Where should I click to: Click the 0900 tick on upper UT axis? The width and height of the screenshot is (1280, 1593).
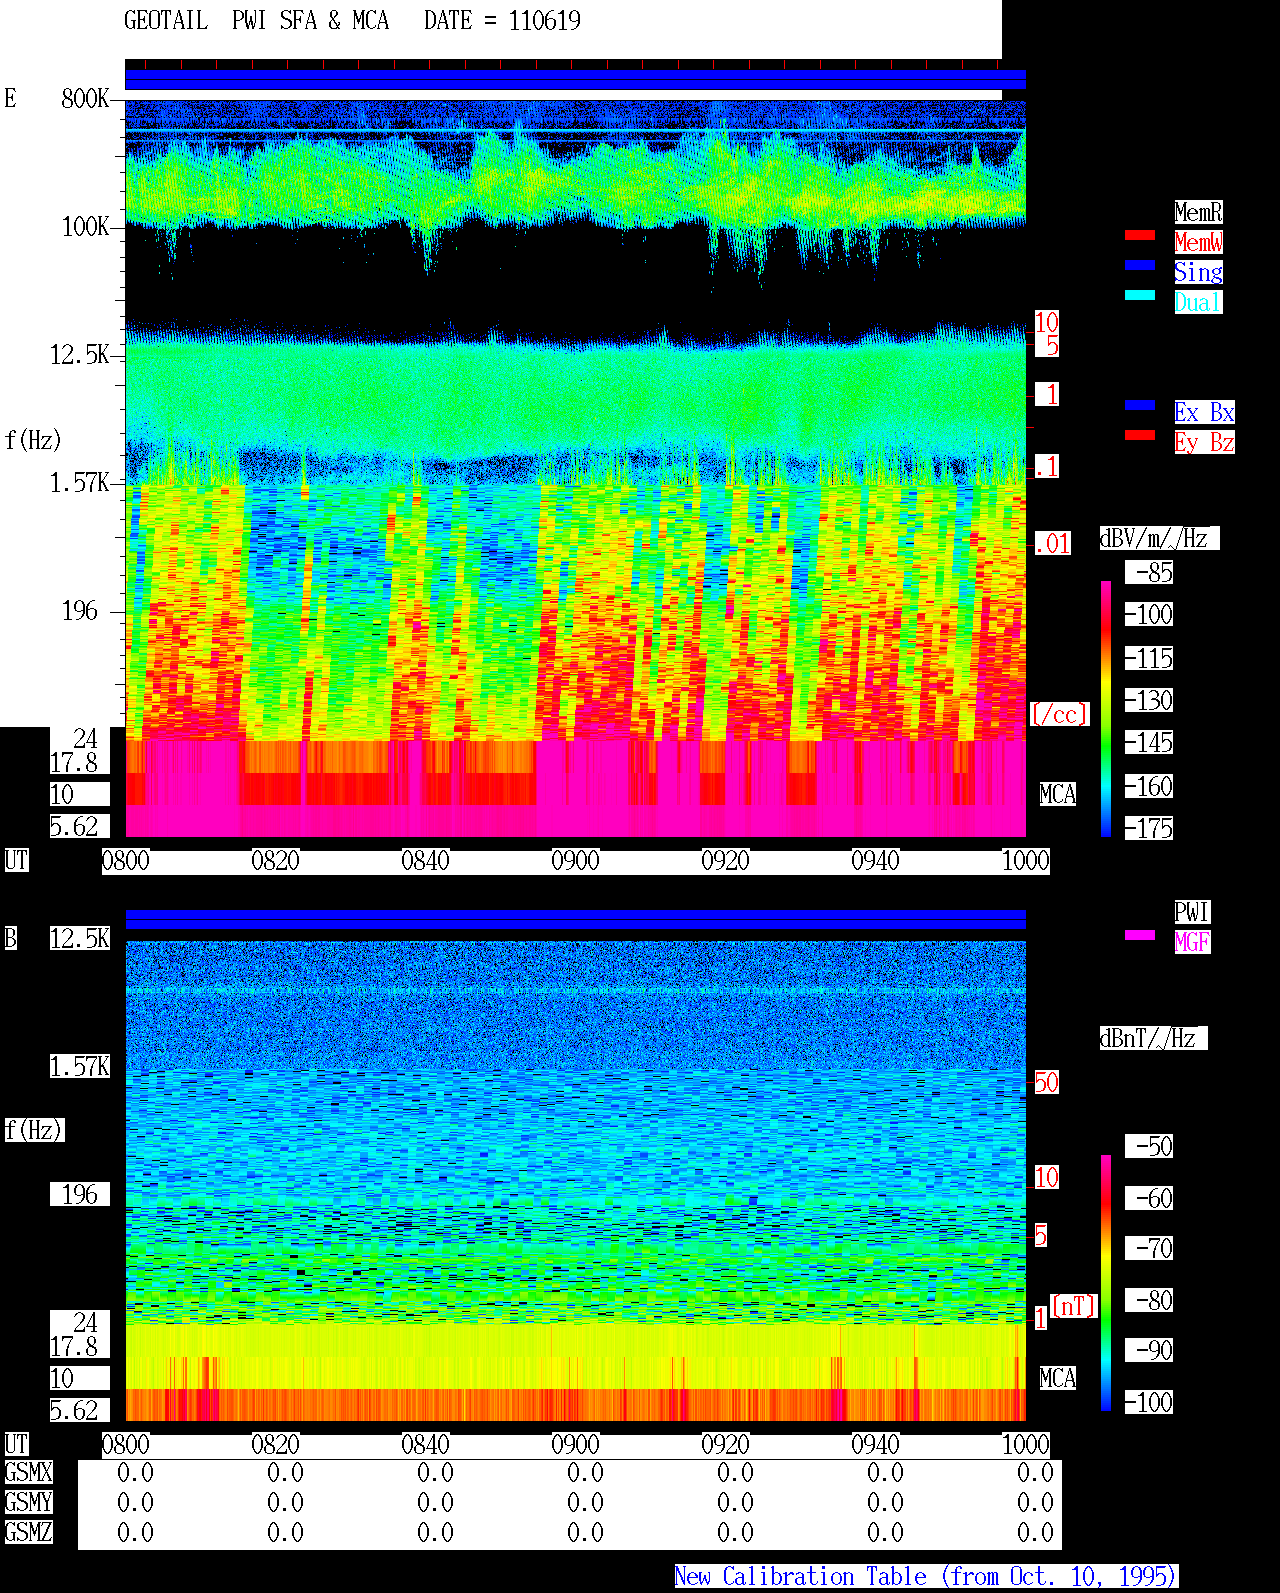[575, 861]
